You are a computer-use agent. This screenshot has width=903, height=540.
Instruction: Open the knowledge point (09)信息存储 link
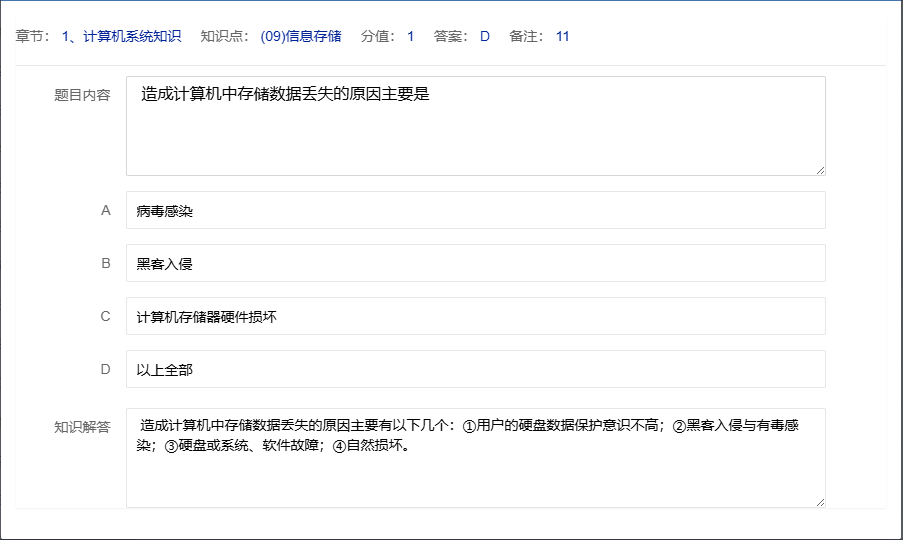tap(300, 37)
